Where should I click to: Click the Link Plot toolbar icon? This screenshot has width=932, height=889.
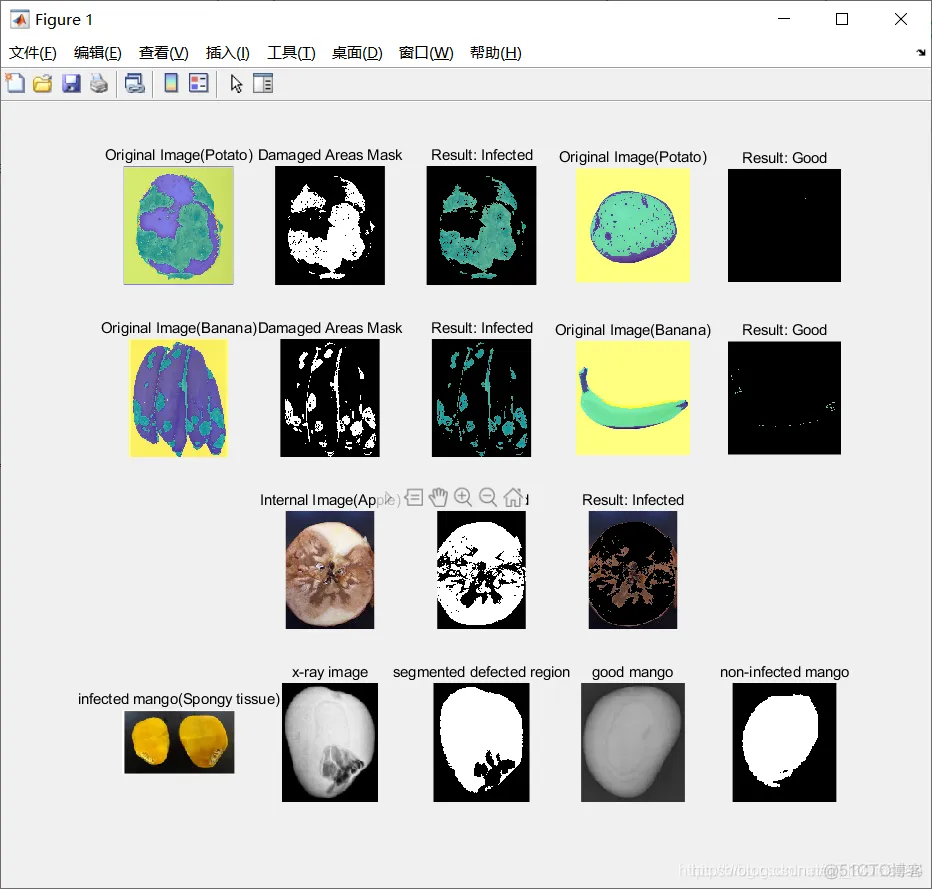[x=135, y=83]
